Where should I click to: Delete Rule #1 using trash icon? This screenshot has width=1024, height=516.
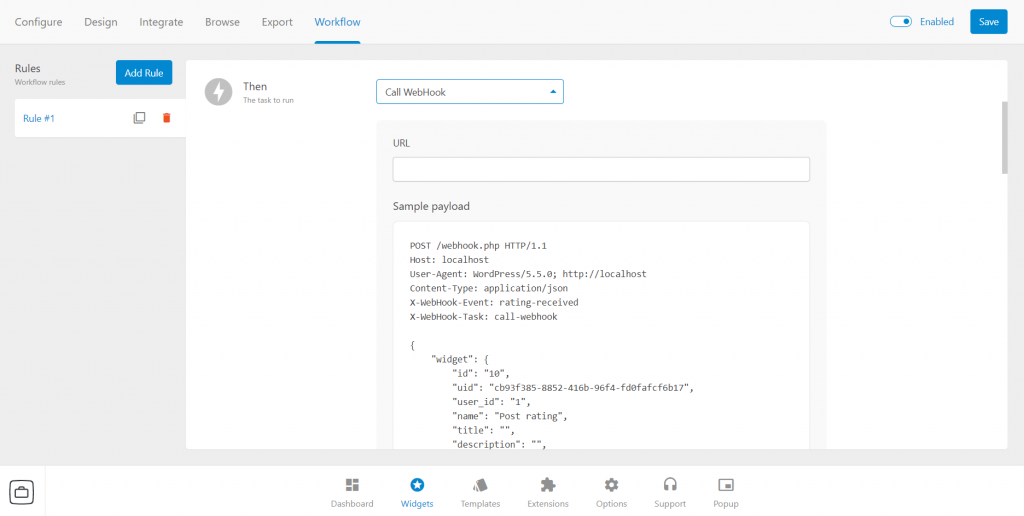167,118
